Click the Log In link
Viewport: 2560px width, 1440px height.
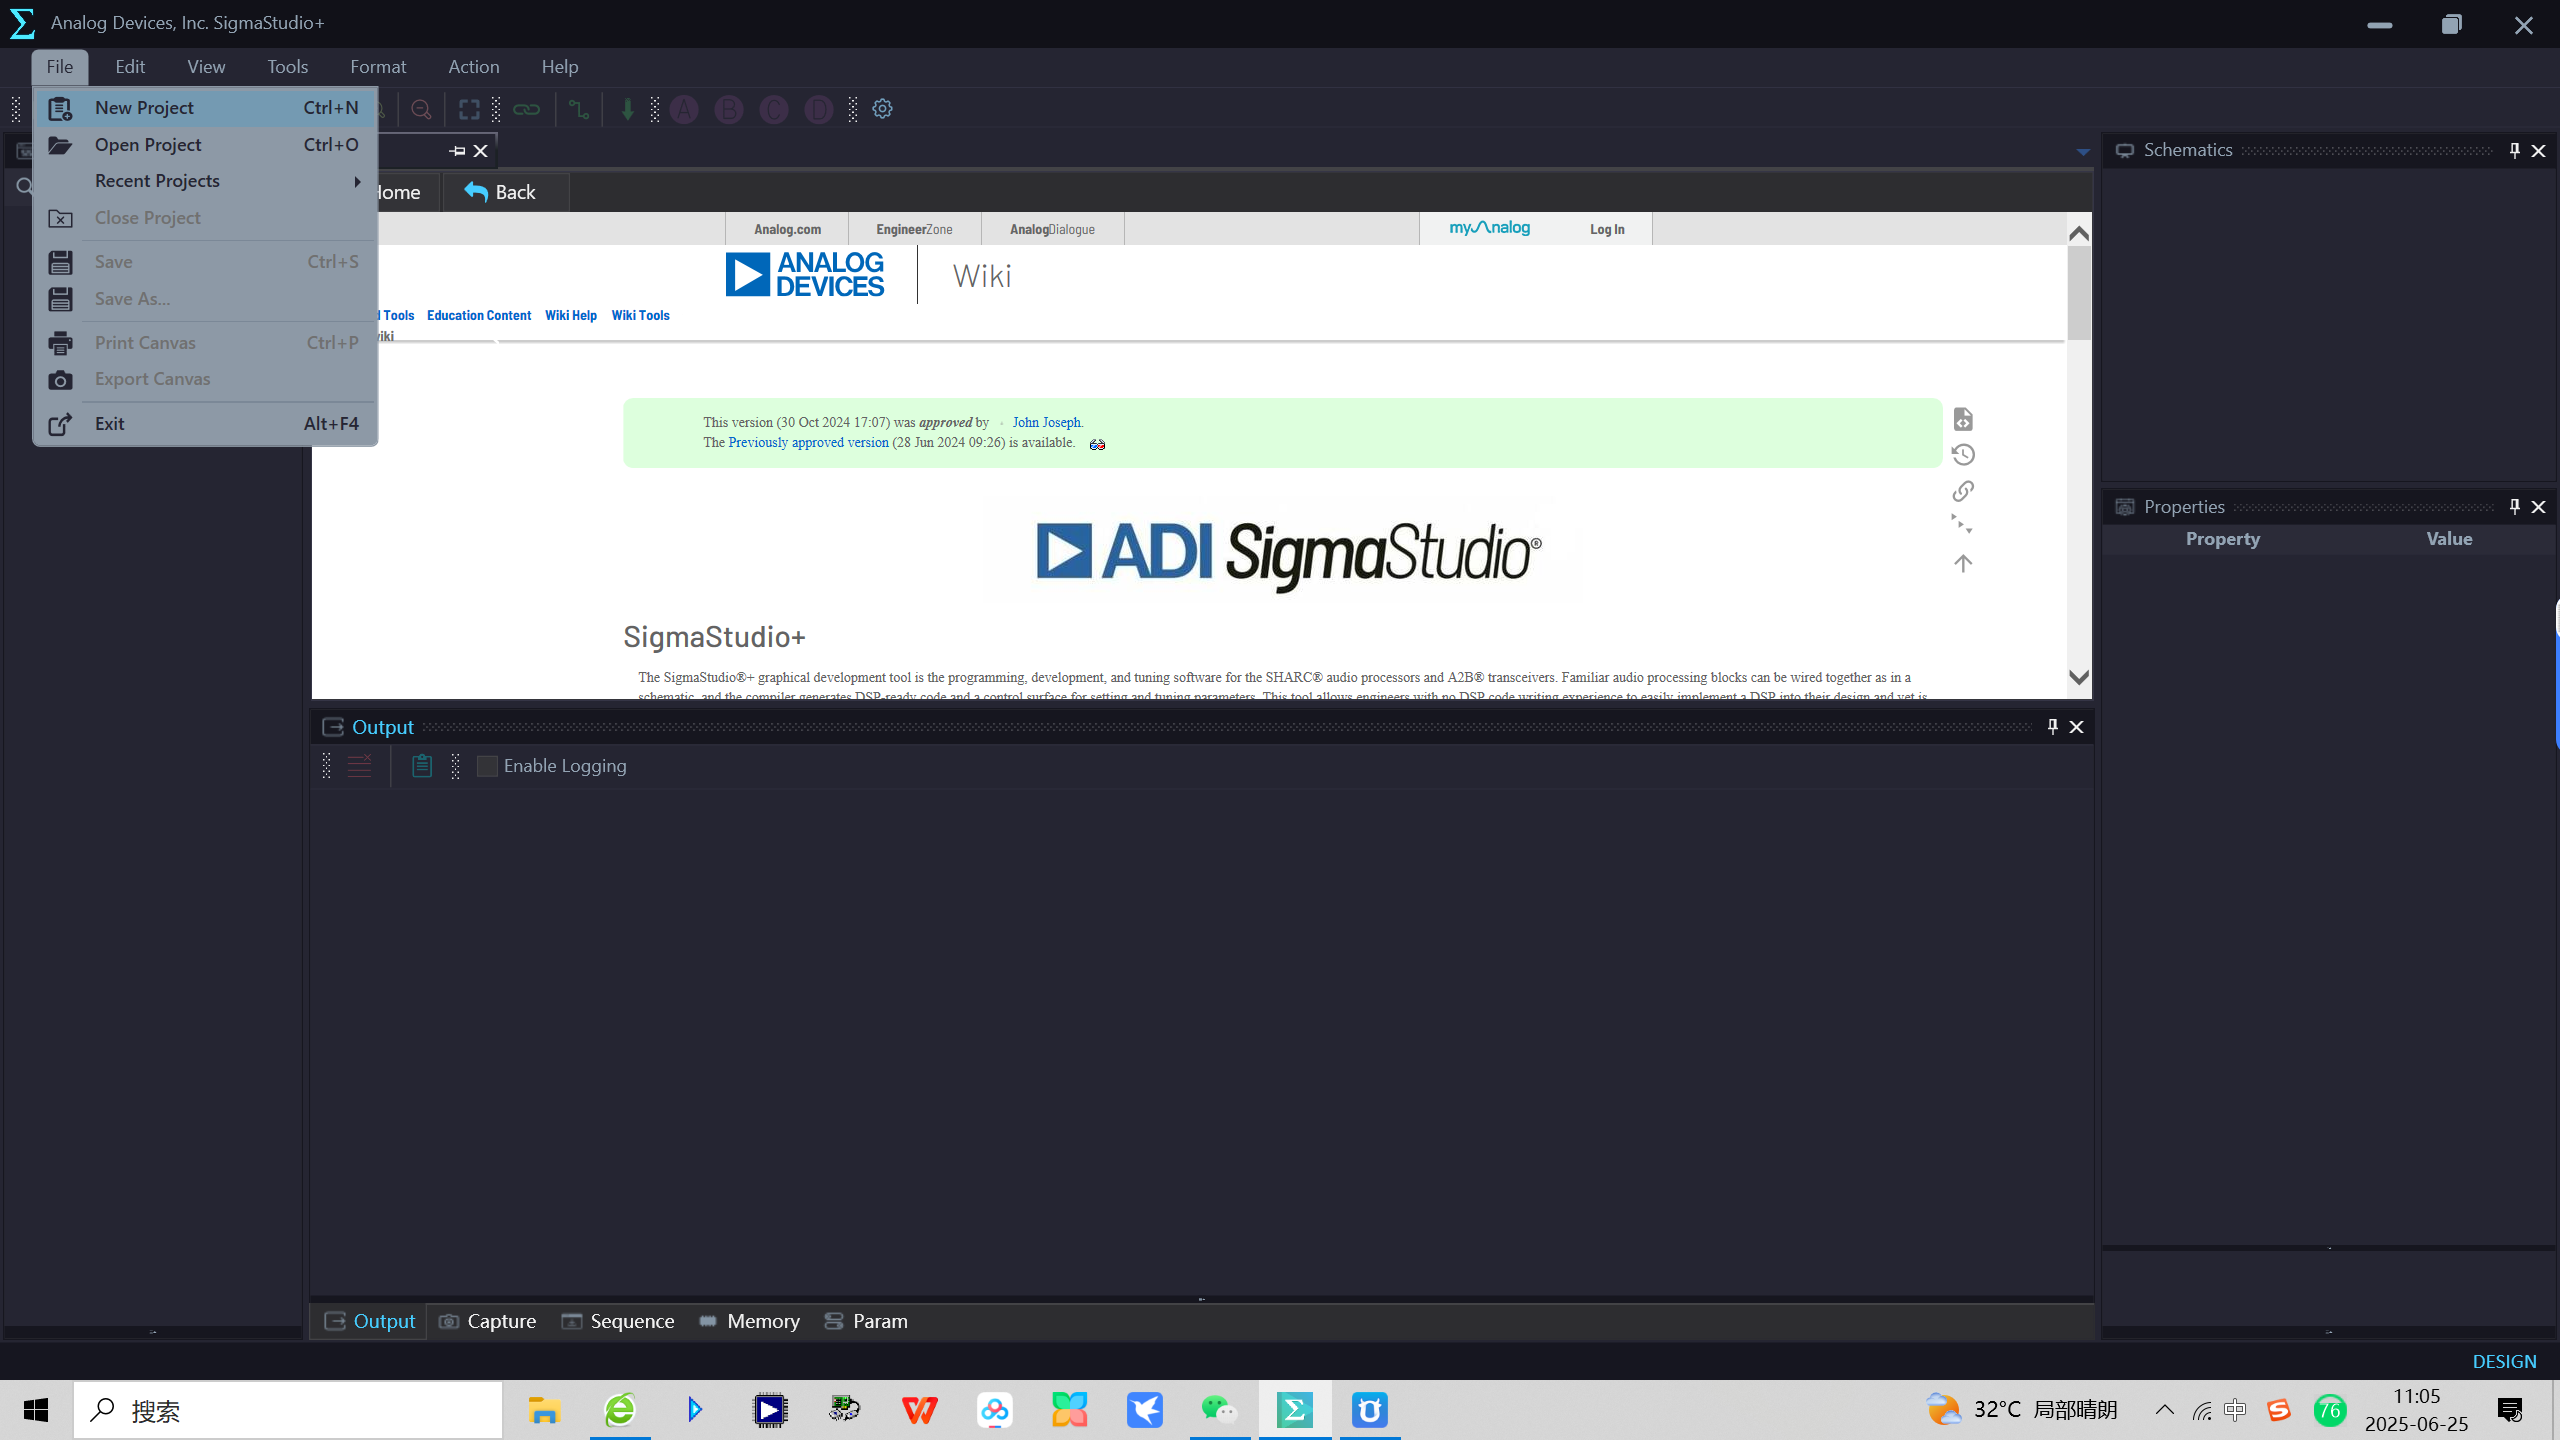tap(1607, 229)
